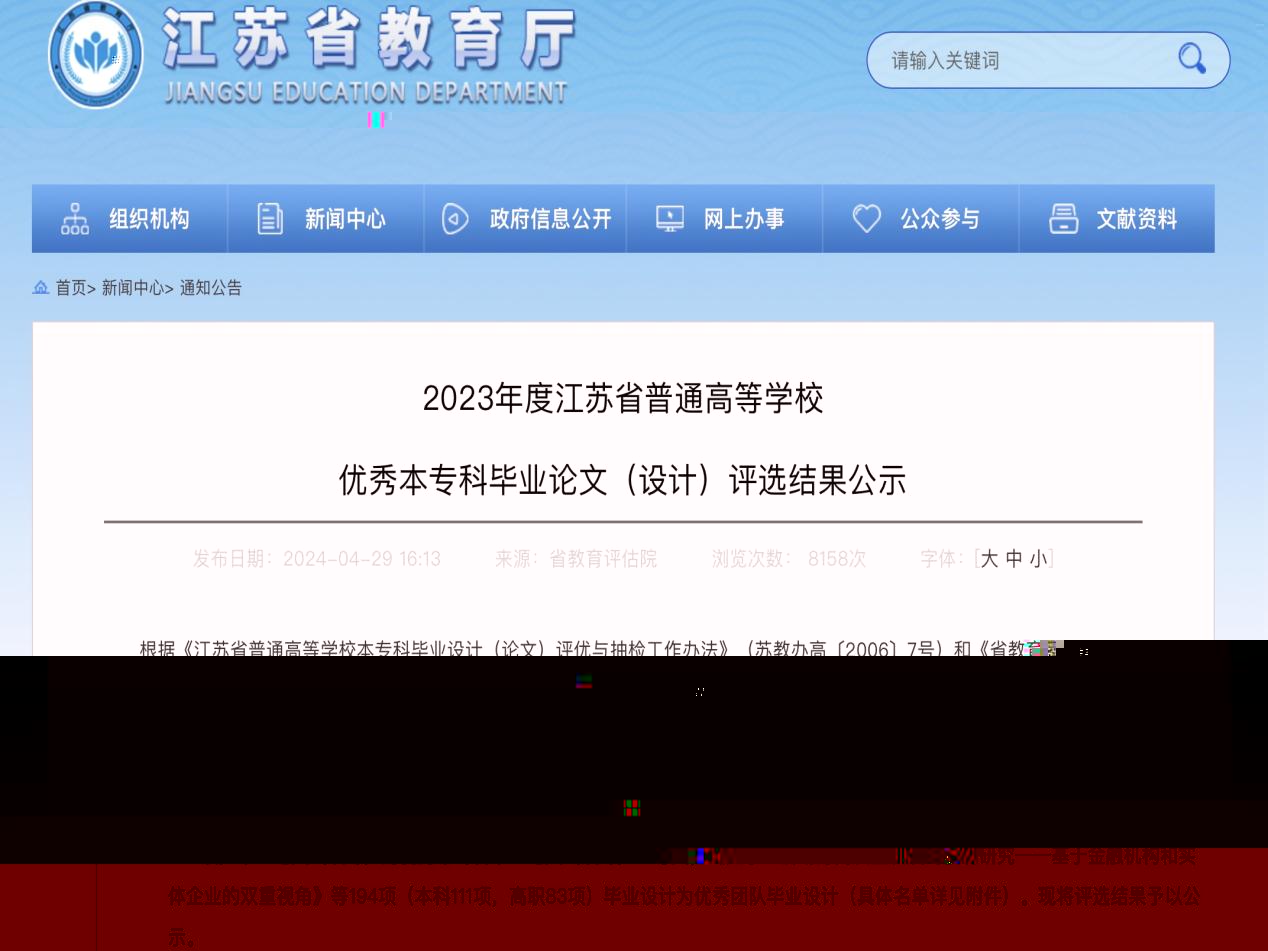Open the 新闻中心 menu
1268x951 pixels.
[326, 219]
